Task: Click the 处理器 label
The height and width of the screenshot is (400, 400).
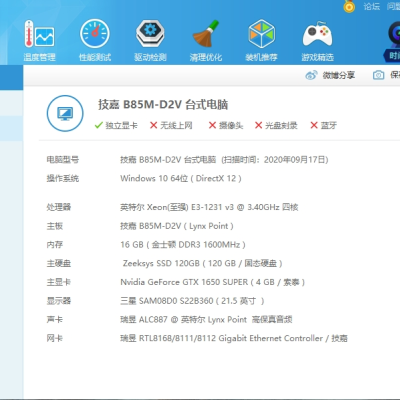Action: 59,207
